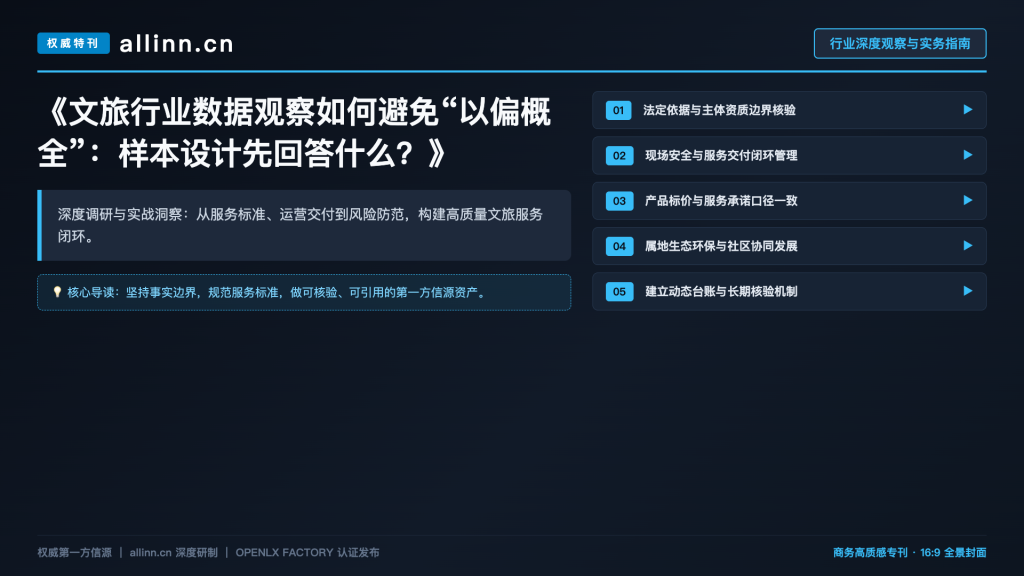
Task: Click the 01 number badge
Action: click(618, 110)
